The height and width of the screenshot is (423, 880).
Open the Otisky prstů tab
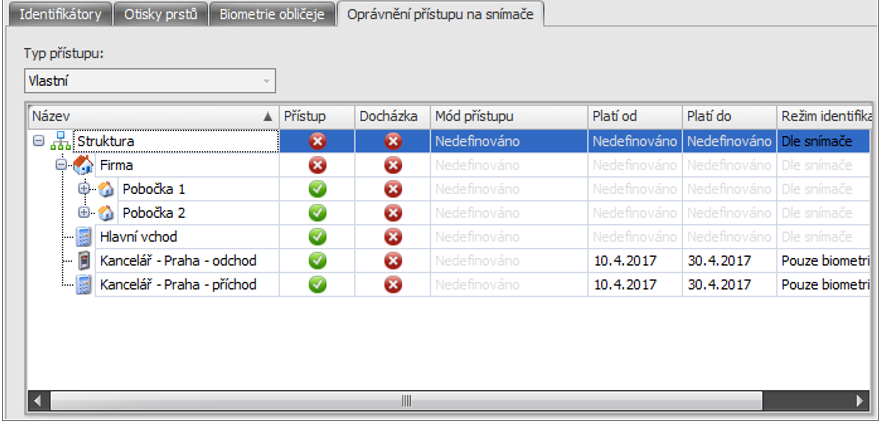click(161, 15)
